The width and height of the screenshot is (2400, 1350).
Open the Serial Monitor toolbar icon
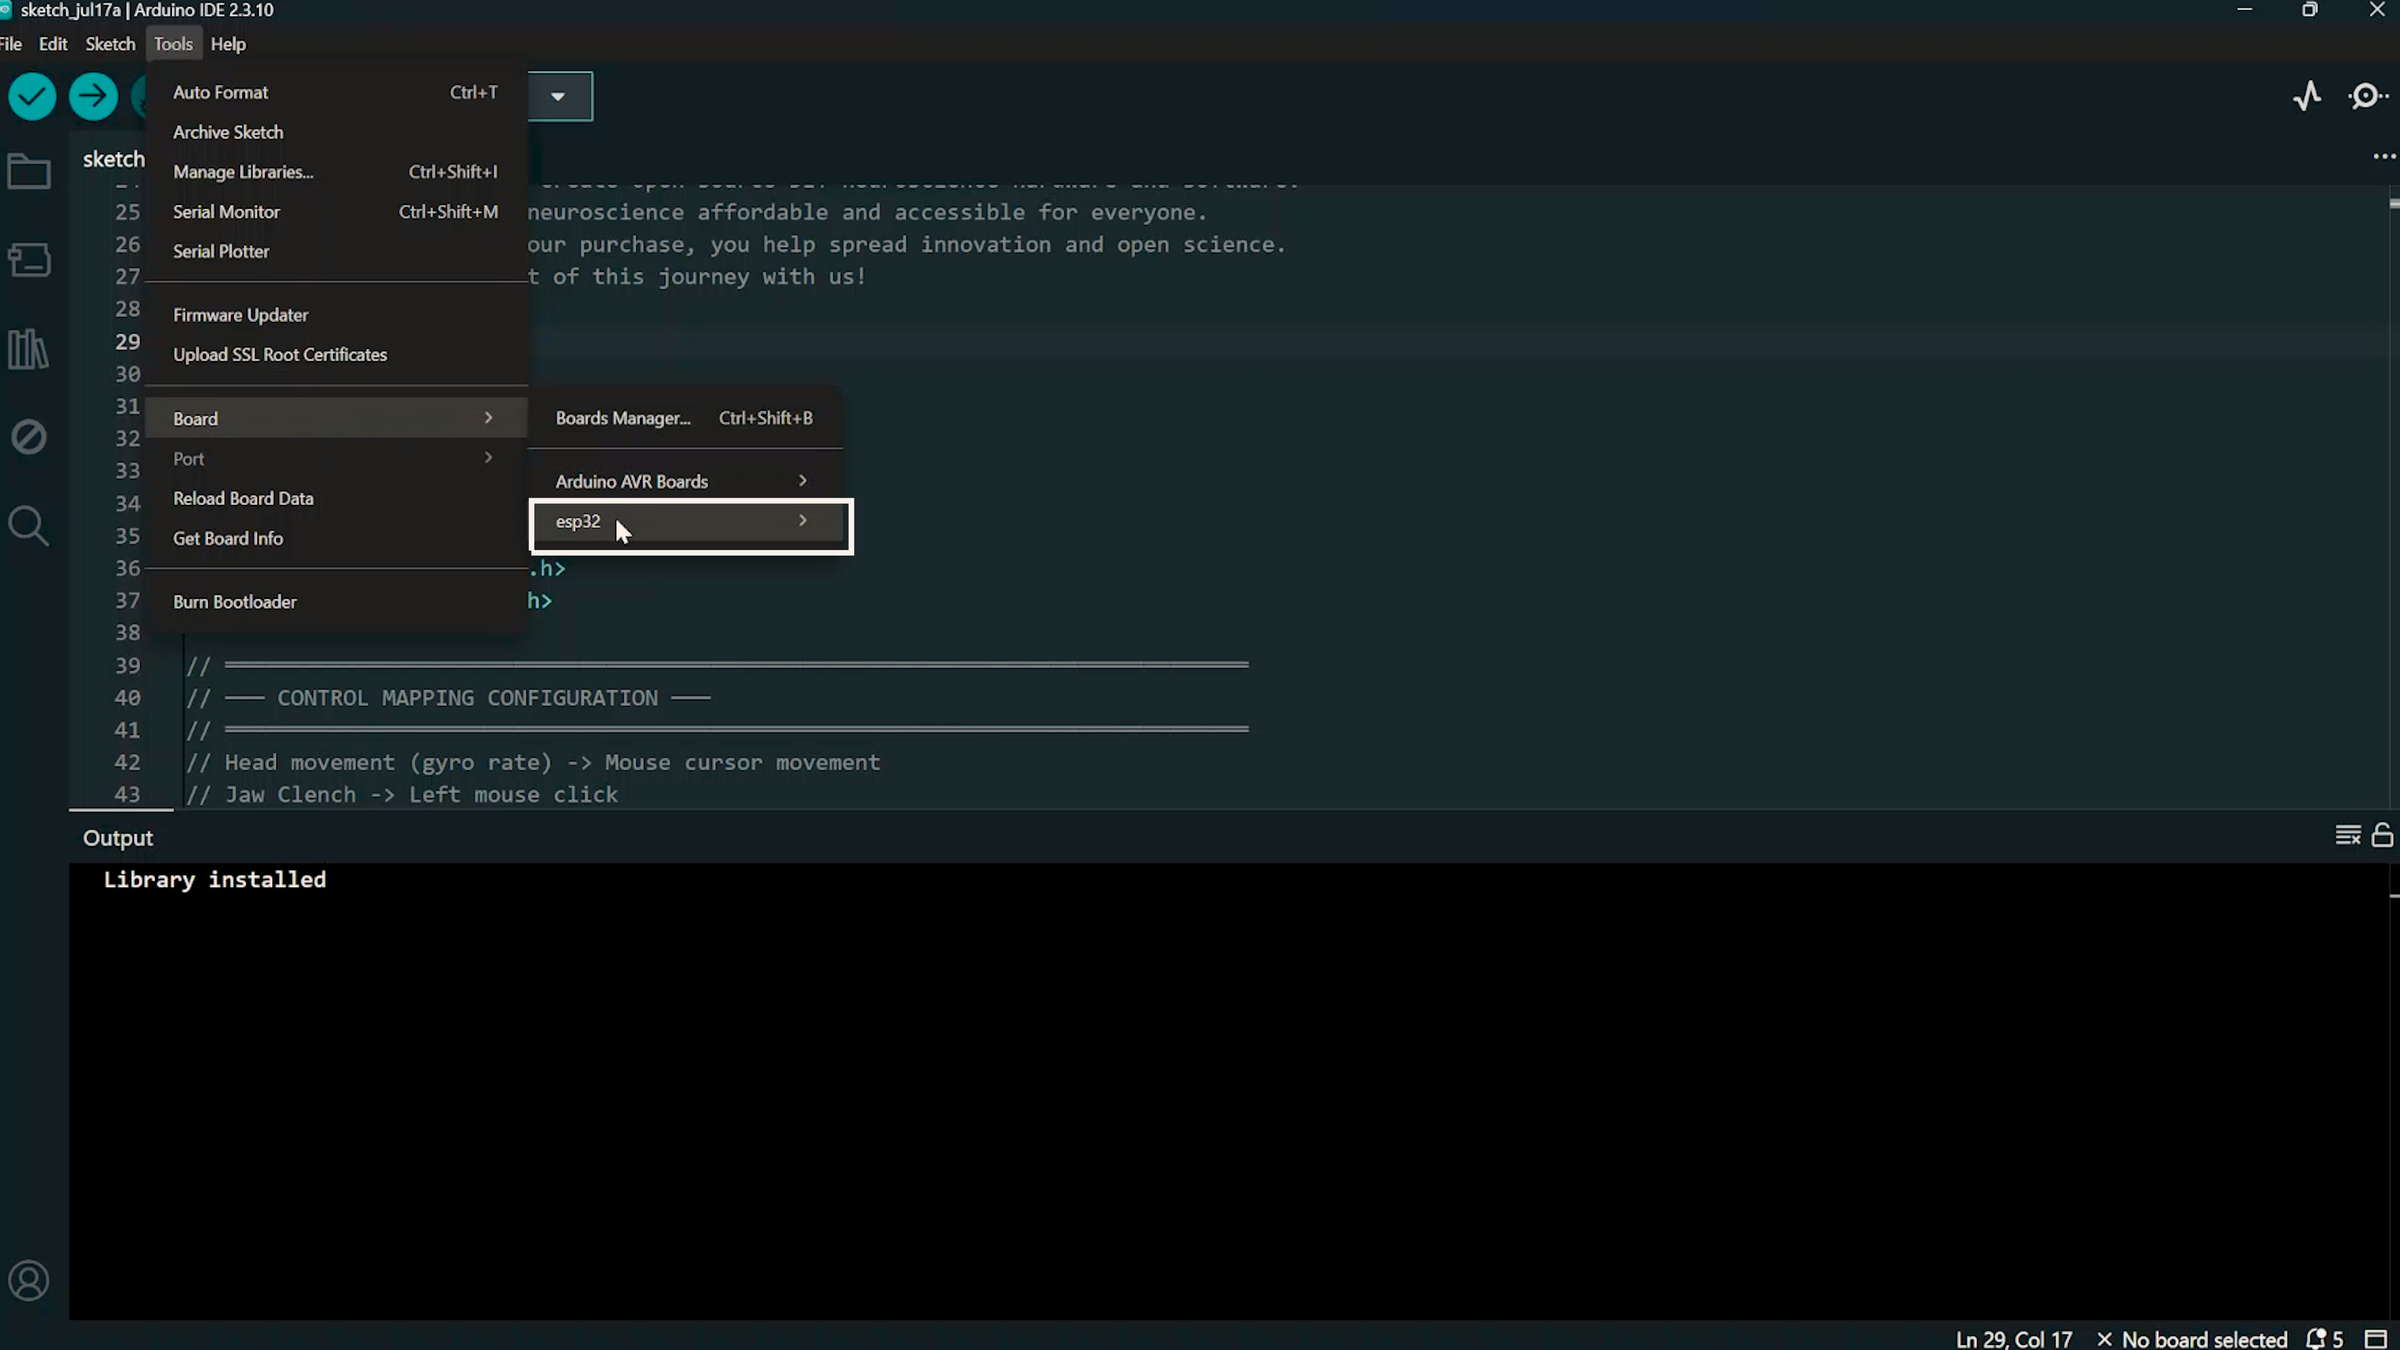click(x=2369, y=96)
